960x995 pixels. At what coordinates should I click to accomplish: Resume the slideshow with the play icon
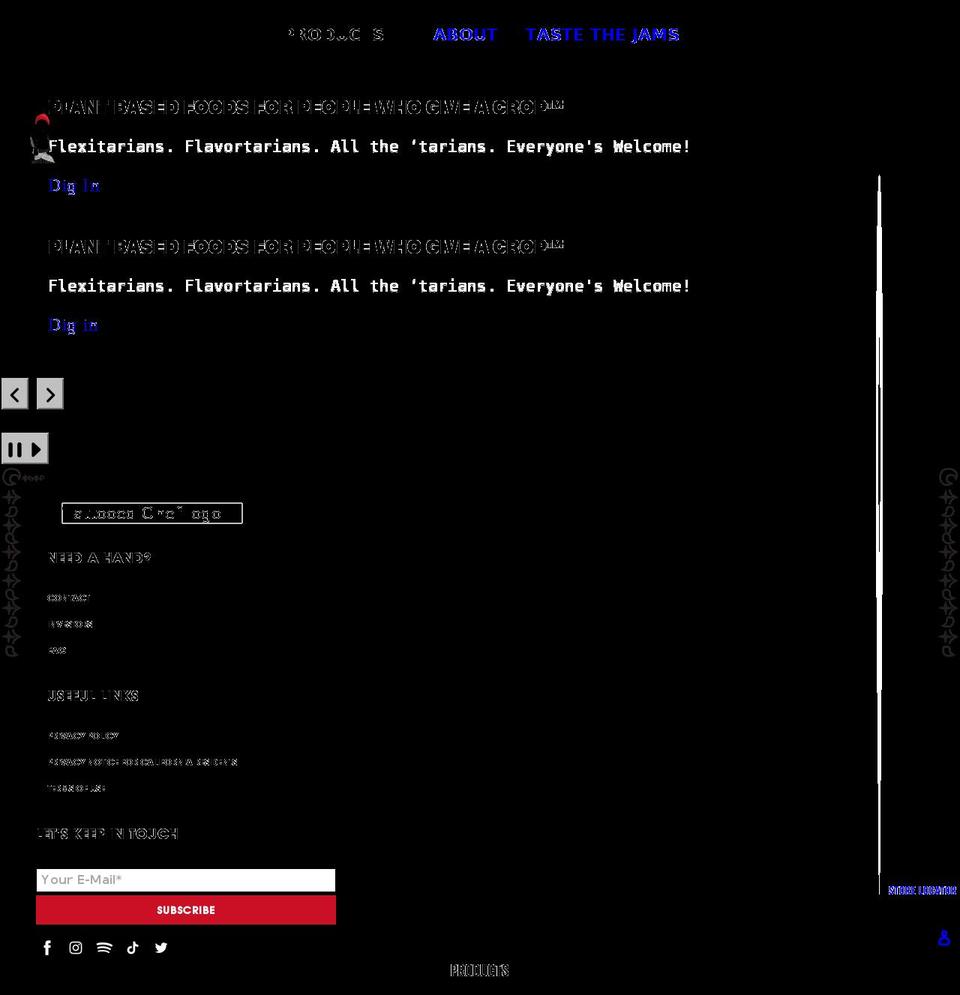38,448
